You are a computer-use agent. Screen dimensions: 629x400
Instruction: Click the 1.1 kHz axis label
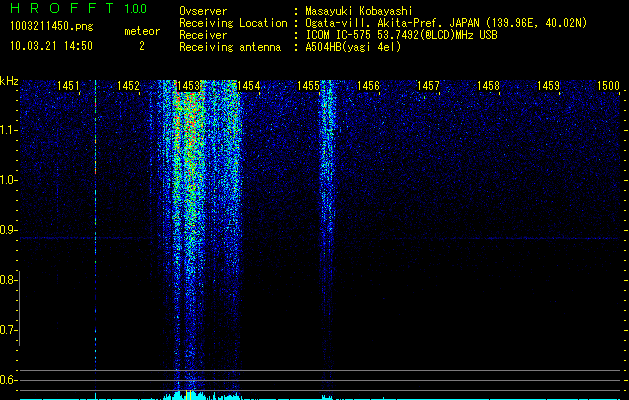[x=8, y=130]
